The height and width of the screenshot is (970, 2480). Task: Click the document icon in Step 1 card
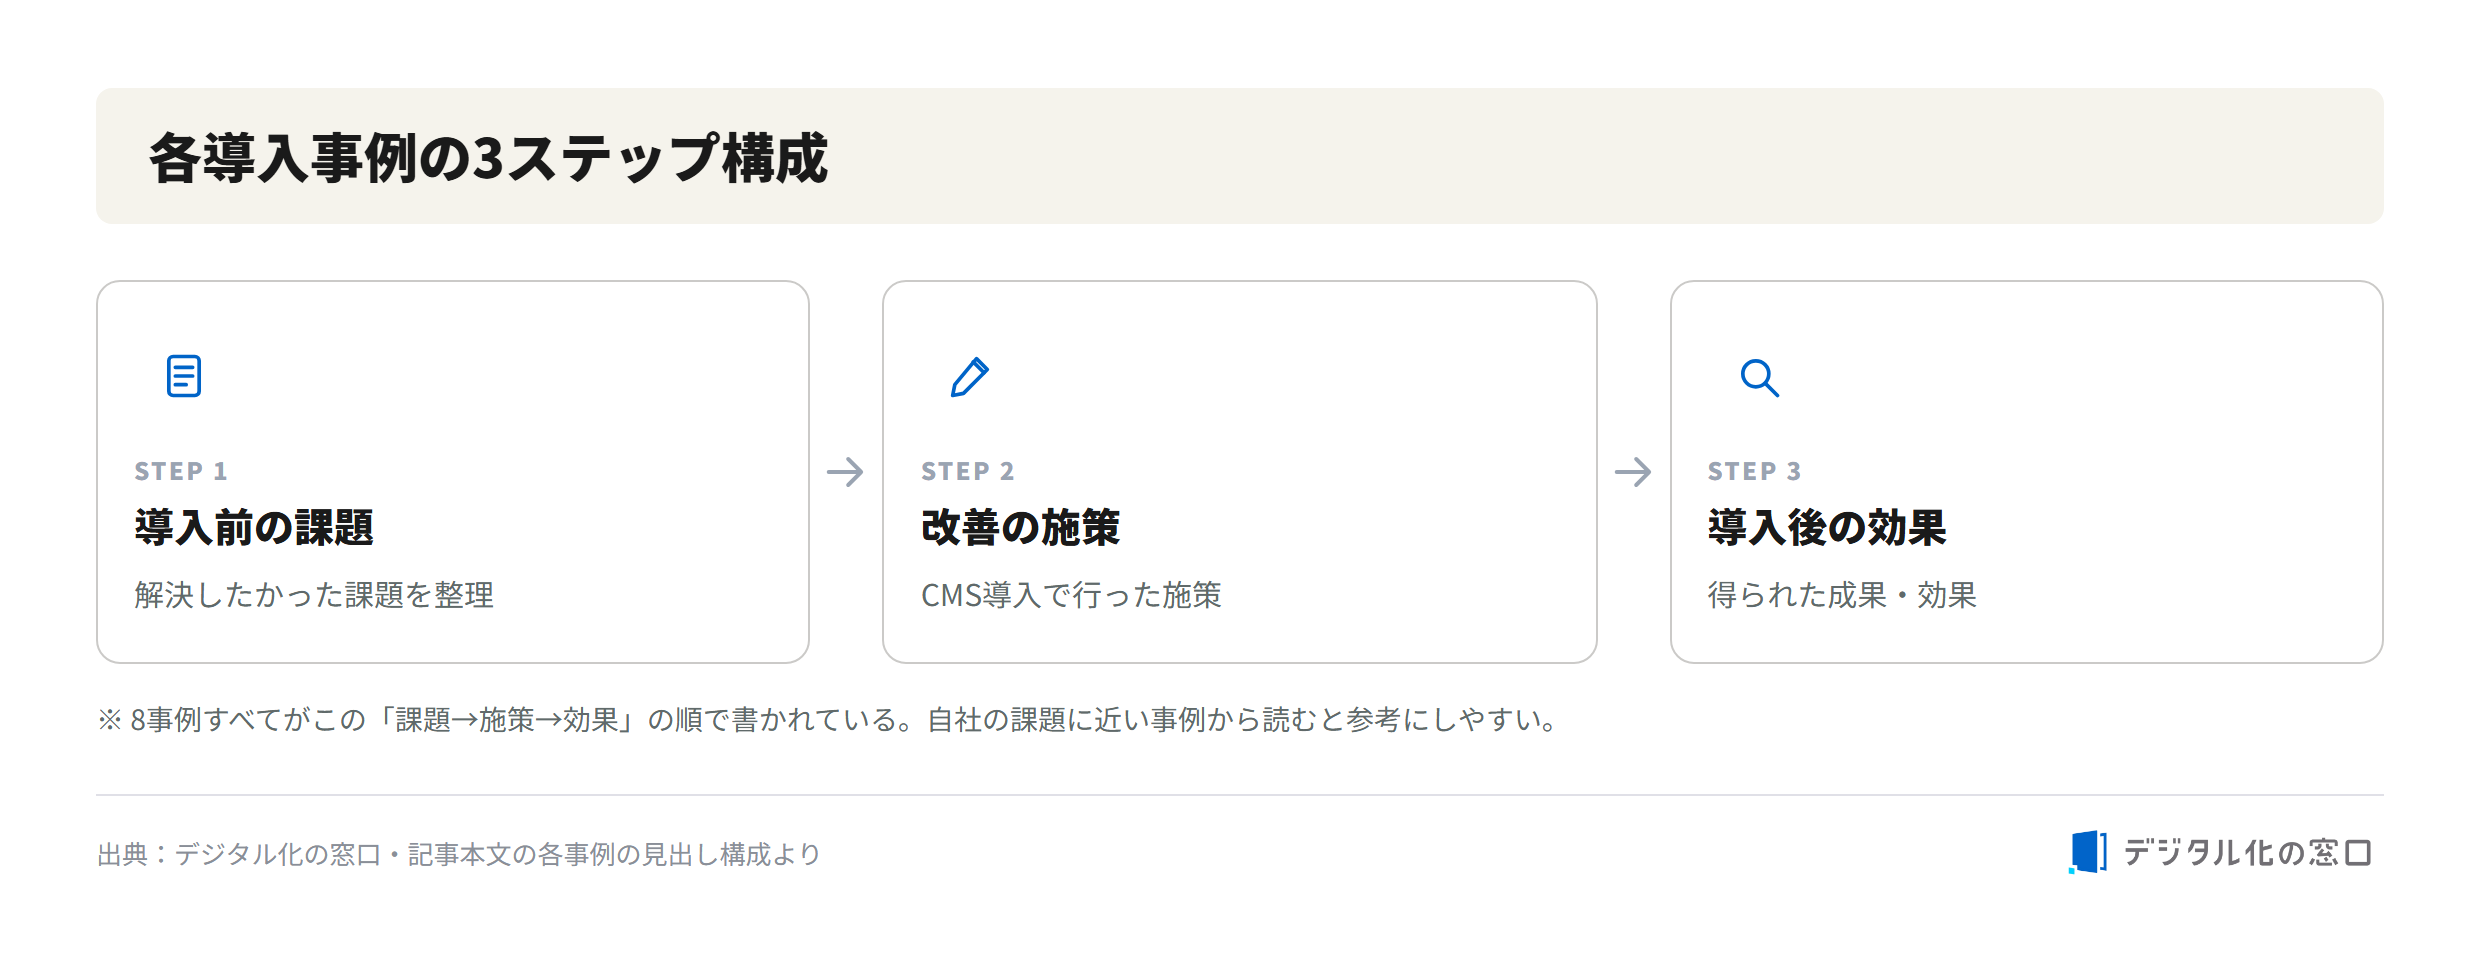pyautogui.click(x=184, y=376)
